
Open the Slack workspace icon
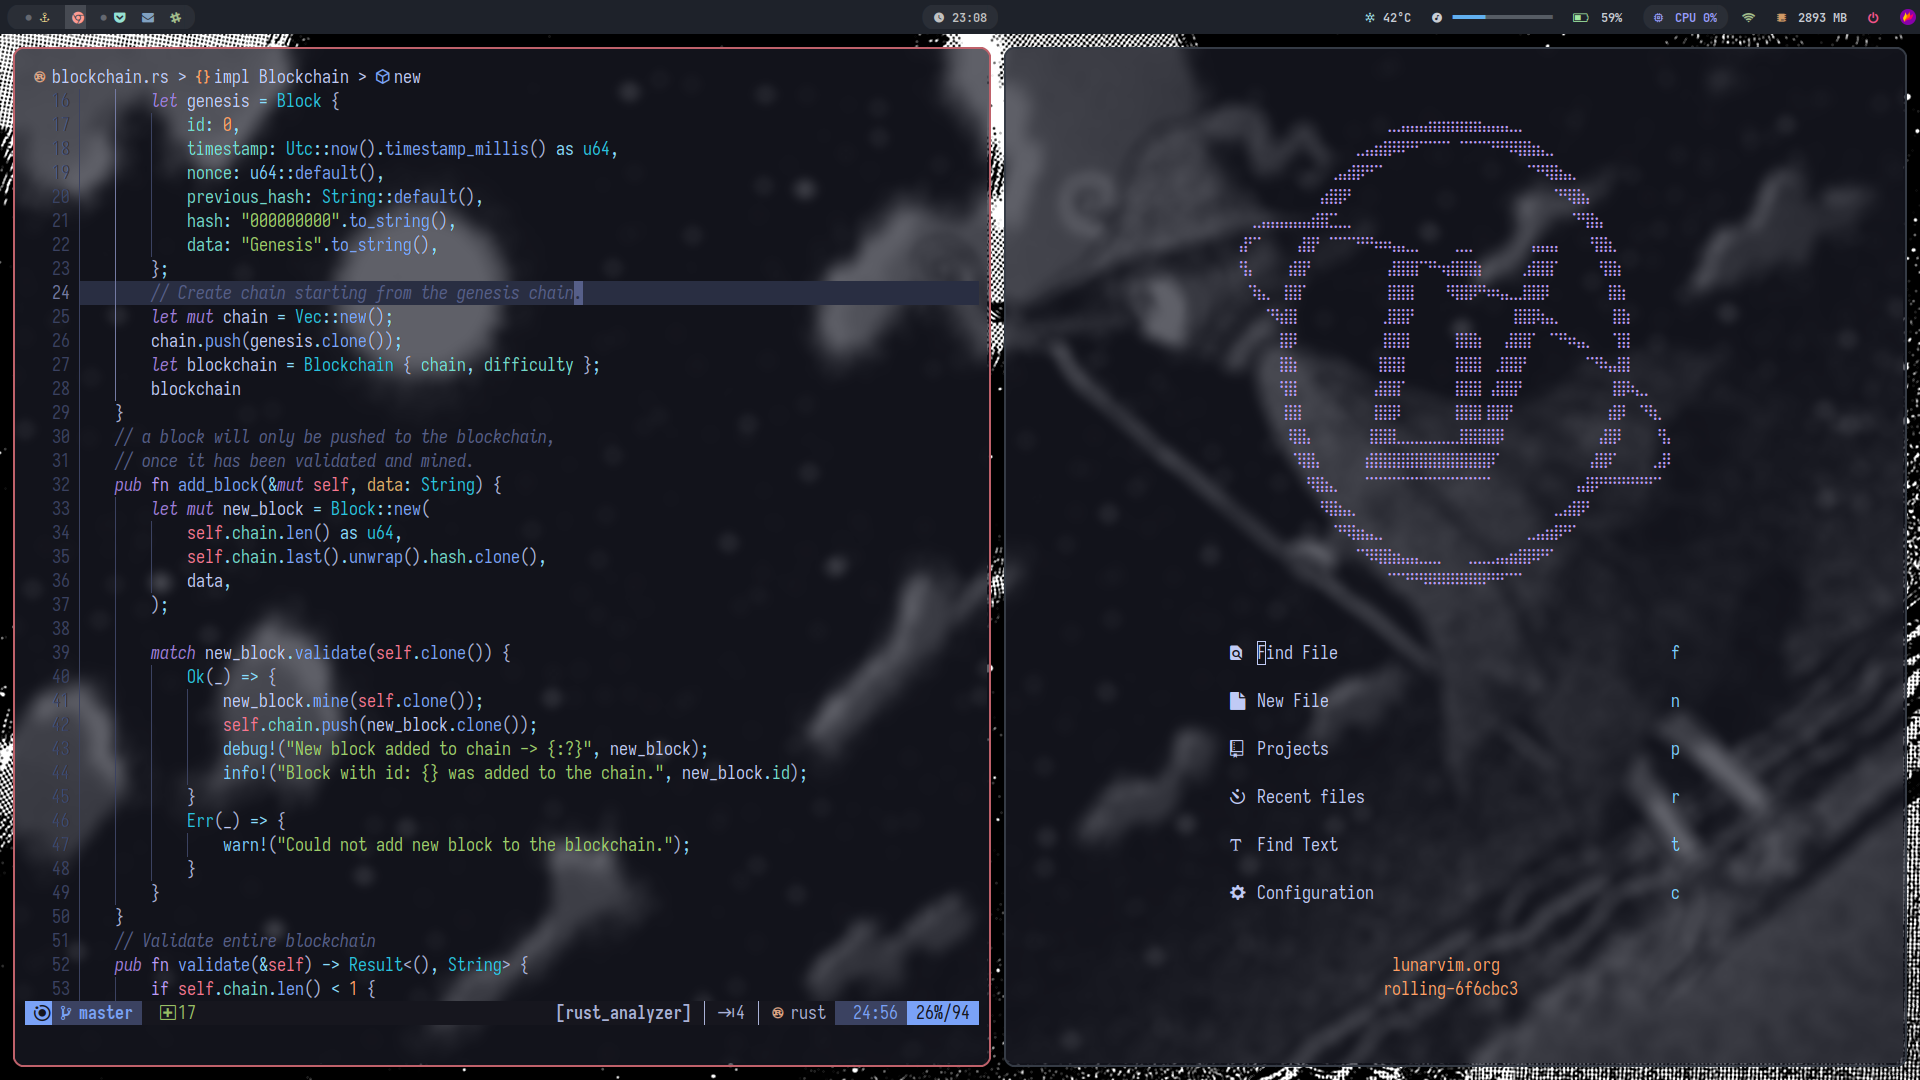point(176,17)
